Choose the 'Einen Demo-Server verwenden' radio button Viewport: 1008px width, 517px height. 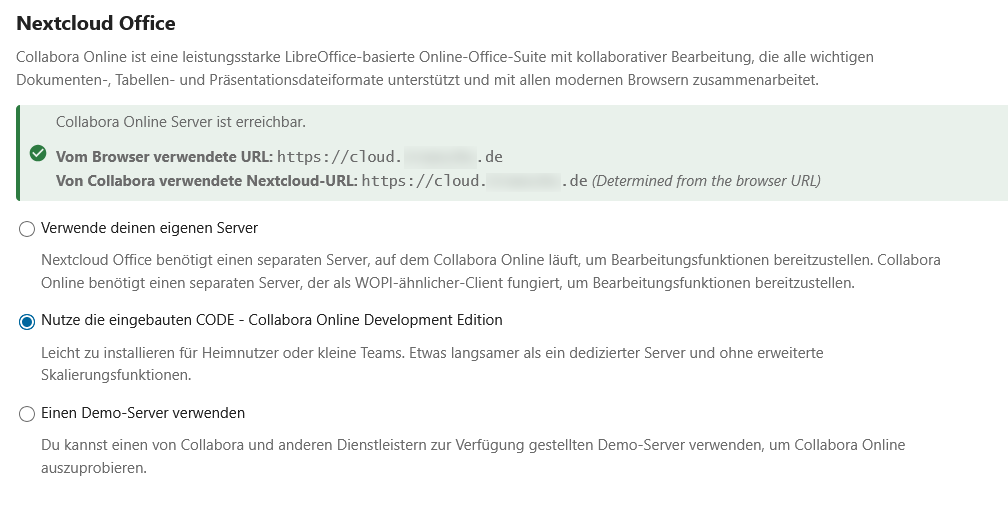pyautogui.click(x=27, y=414)
